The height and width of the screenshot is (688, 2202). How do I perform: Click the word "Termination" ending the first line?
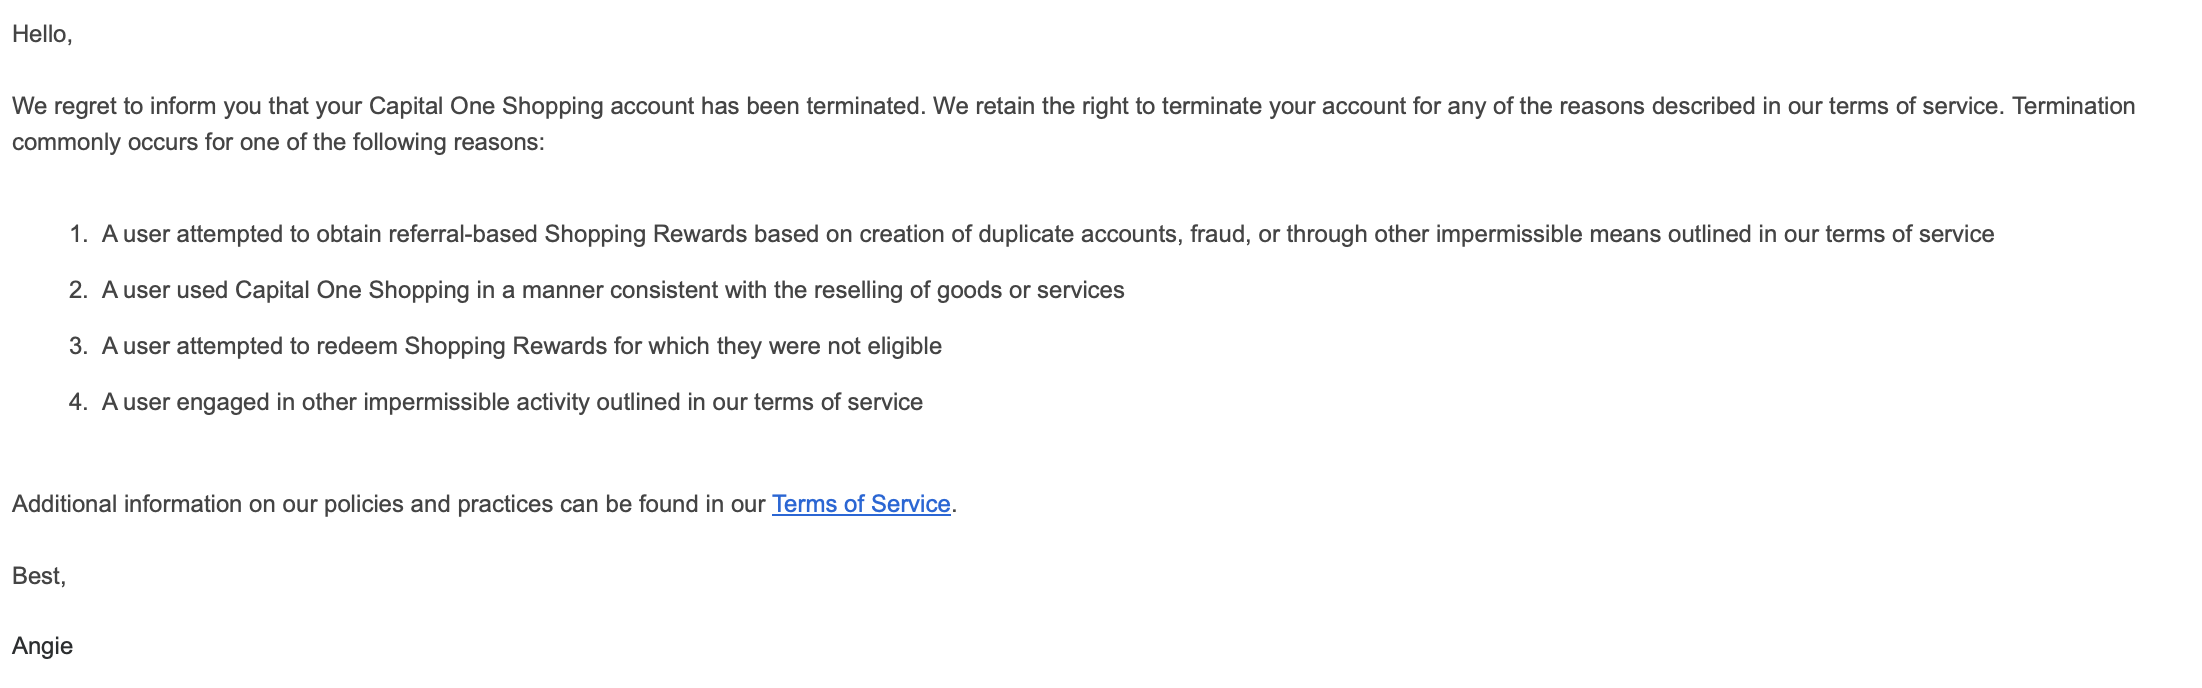coord(2074,106)
